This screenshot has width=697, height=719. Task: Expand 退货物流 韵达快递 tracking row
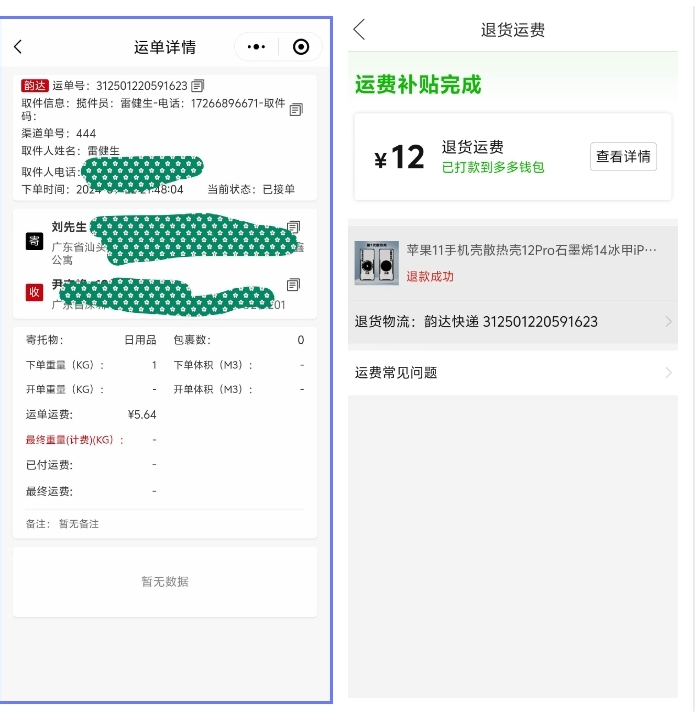pos(513,321)
